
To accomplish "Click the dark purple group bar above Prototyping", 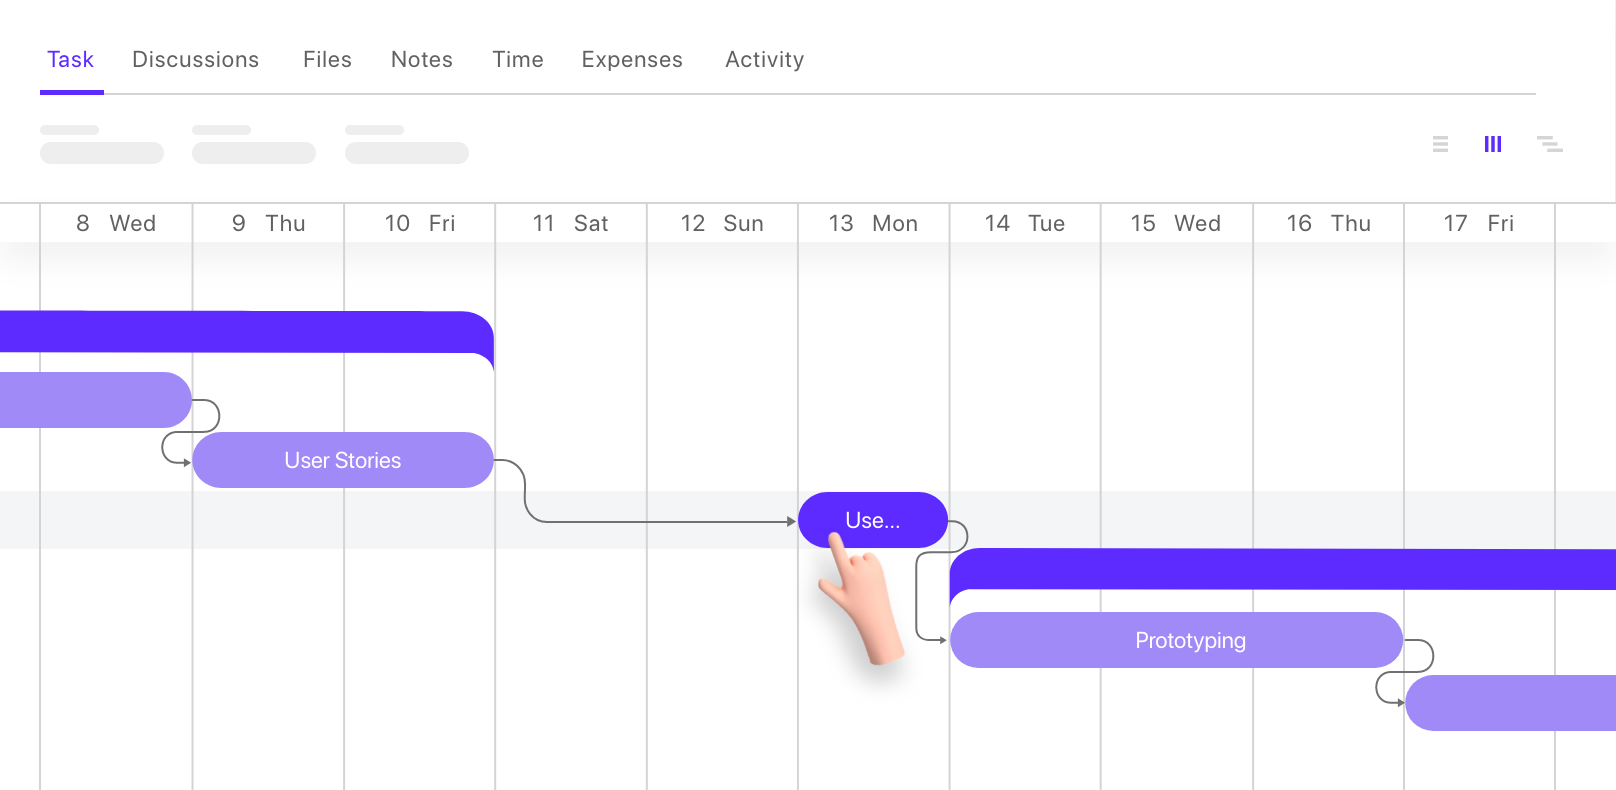I will [1283, 569].
